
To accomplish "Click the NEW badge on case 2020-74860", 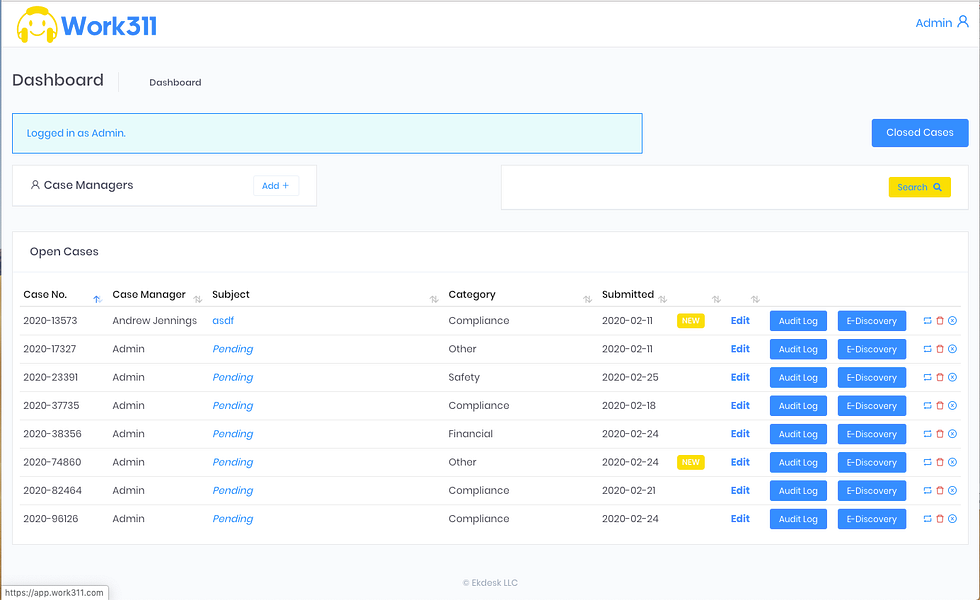I will point(691,462).
